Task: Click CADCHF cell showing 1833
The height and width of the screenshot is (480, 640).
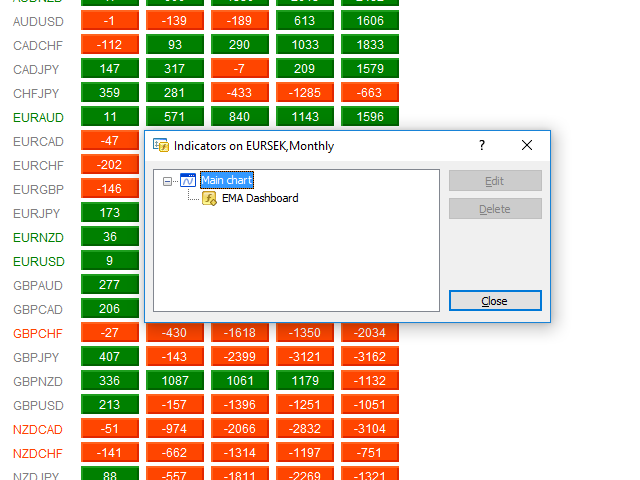Action: point(370,45)
